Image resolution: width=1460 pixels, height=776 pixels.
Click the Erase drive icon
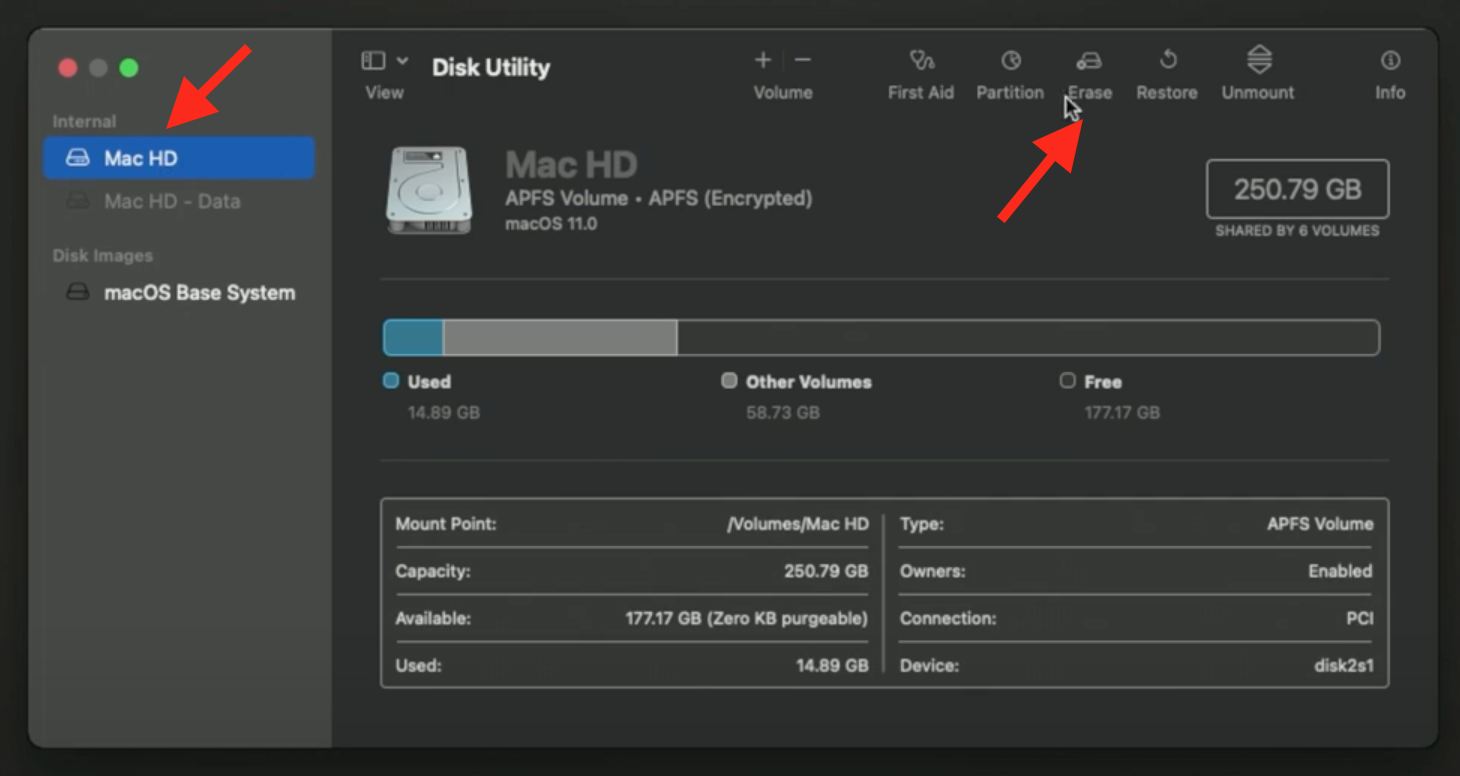(1089, 61)
